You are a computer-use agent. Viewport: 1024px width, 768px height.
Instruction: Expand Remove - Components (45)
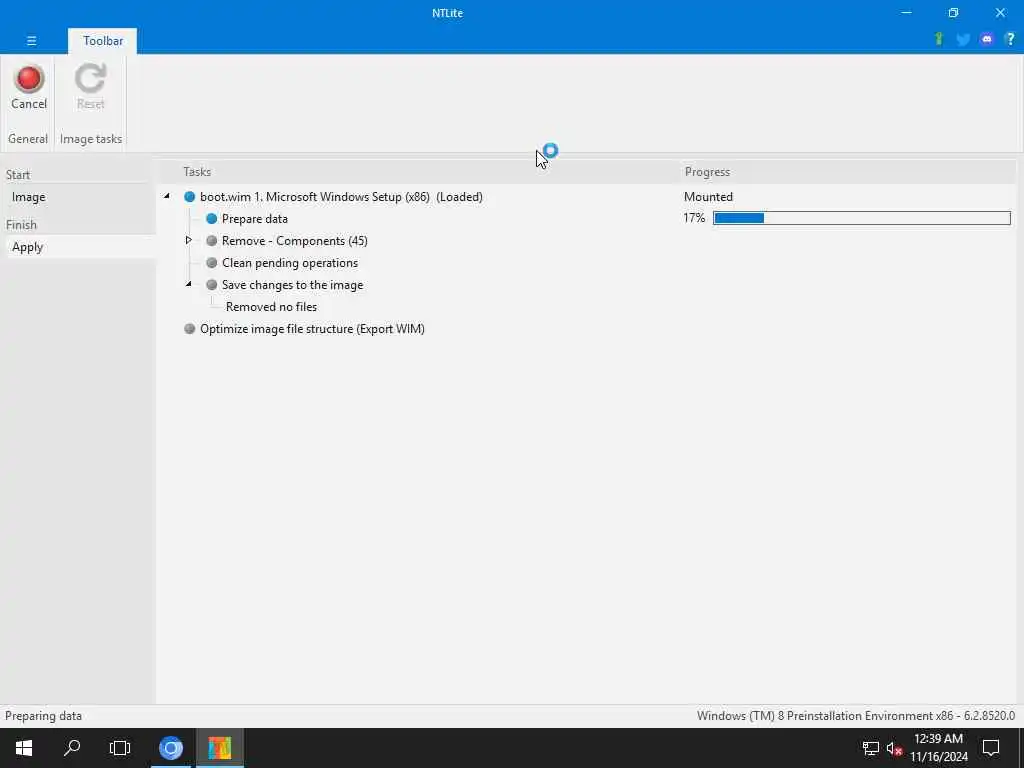point(188,240)
